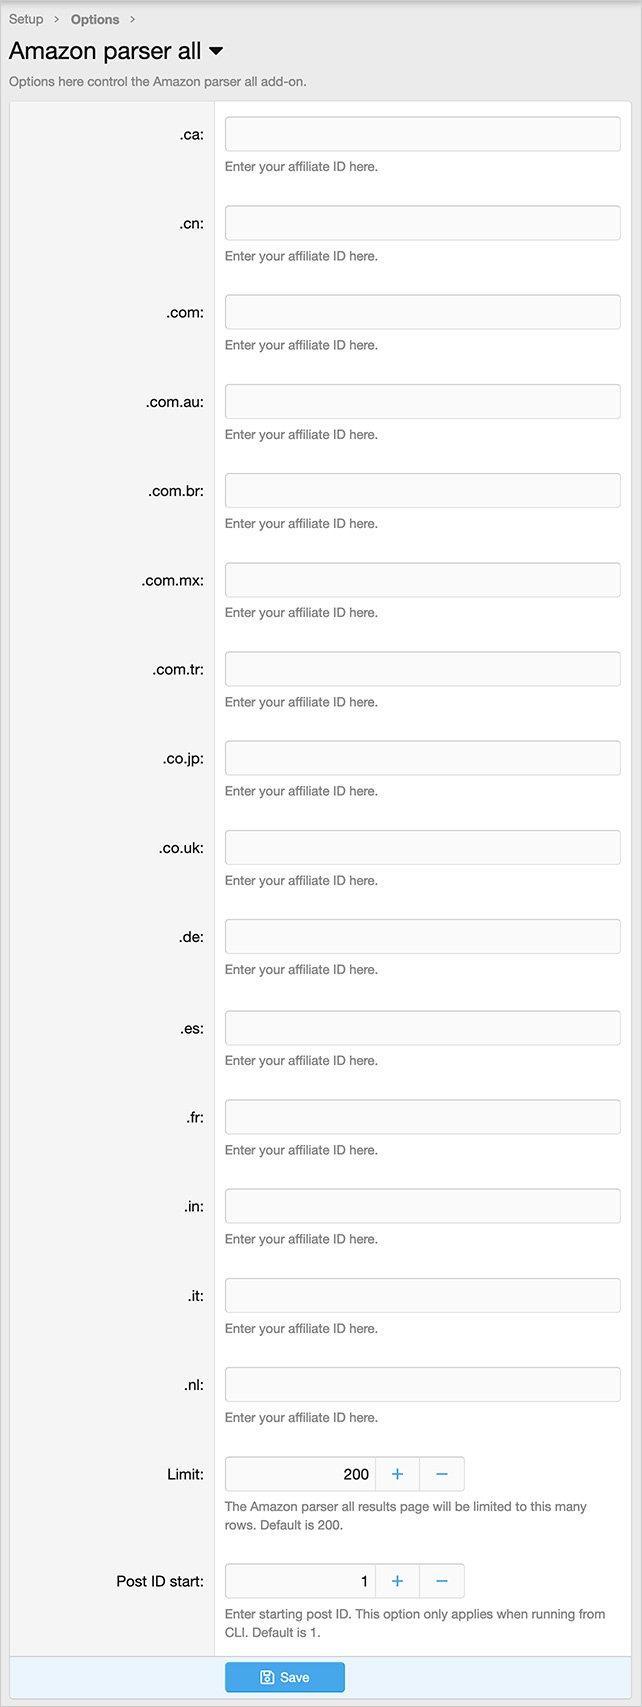Click minus icon for Limit
This screenshot has height=1707, width=642.
[x=442, y=1474]
